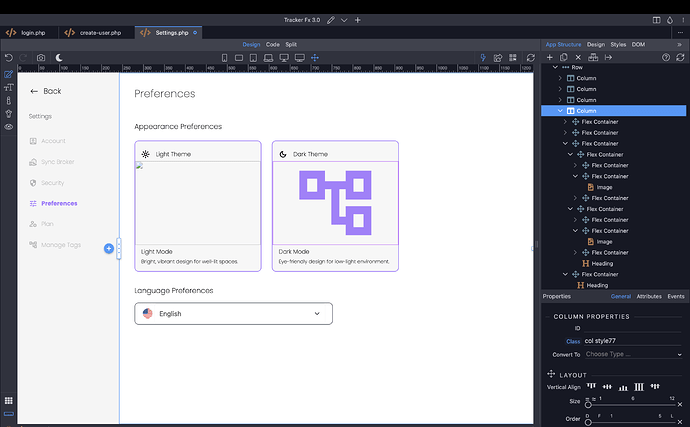Click the duplicate icon in the App Structure toolbar
This screenshot has height=427, width=690.
(x=564, y=57)
